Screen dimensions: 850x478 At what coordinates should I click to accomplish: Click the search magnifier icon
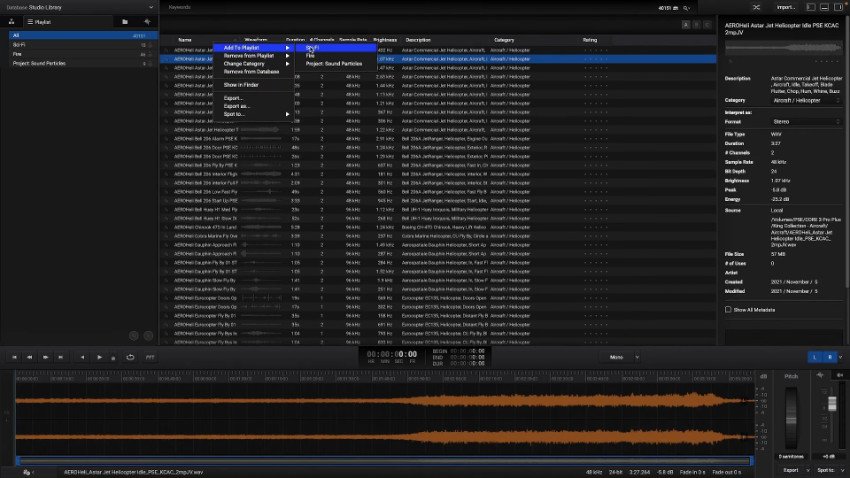tap(686, 8)
